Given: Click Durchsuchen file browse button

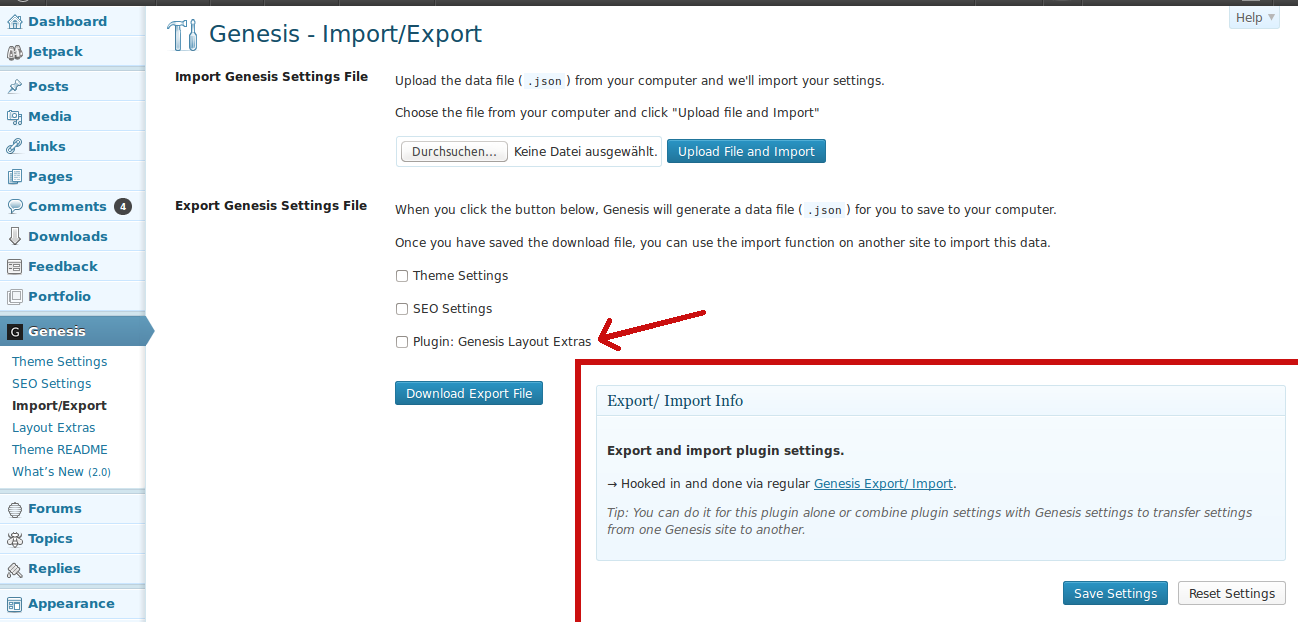Looking at the screenshot, I should 454,151.
